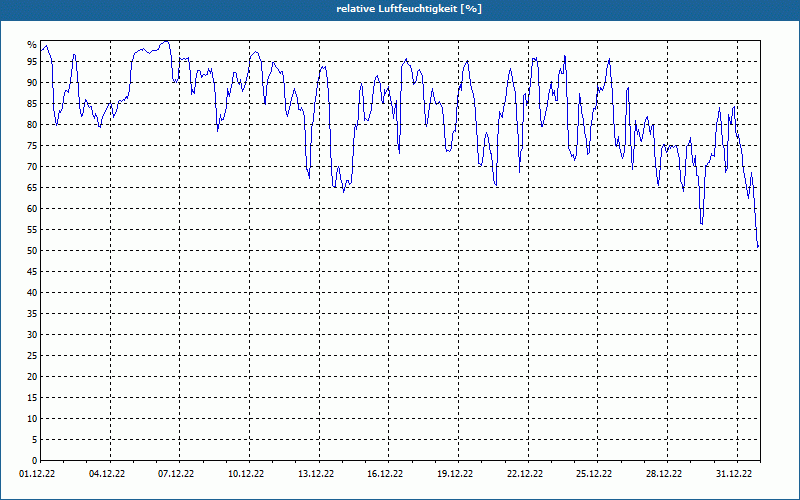Choose the date label 31.12.22
The width and height of the screenshot is (800, 500).
[734, 473]
